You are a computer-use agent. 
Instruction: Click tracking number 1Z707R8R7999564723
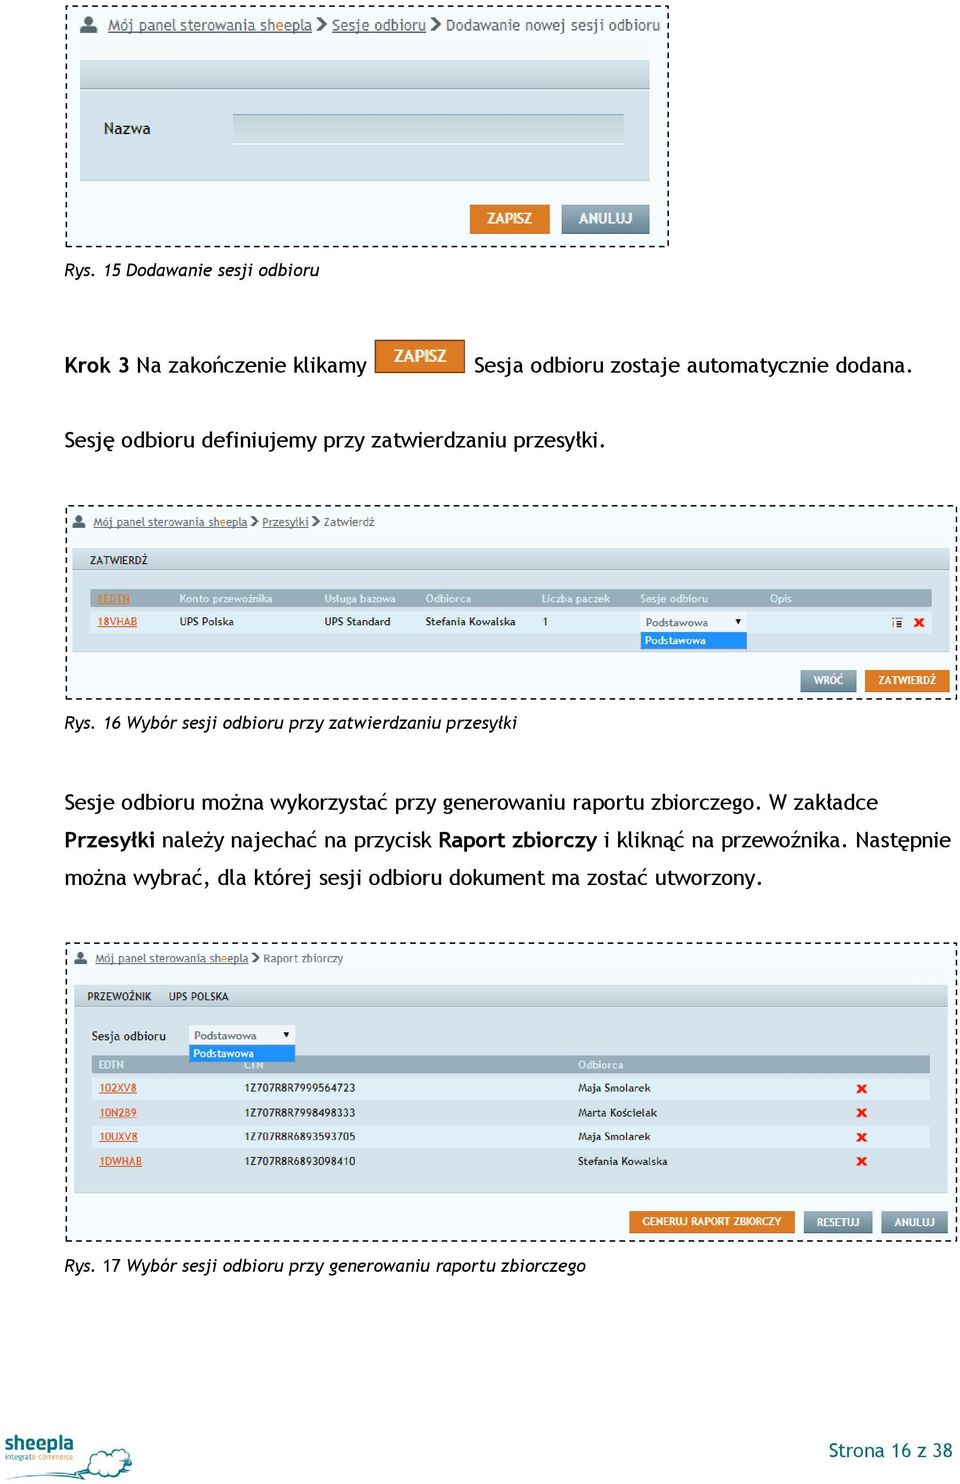[300, 1088]
